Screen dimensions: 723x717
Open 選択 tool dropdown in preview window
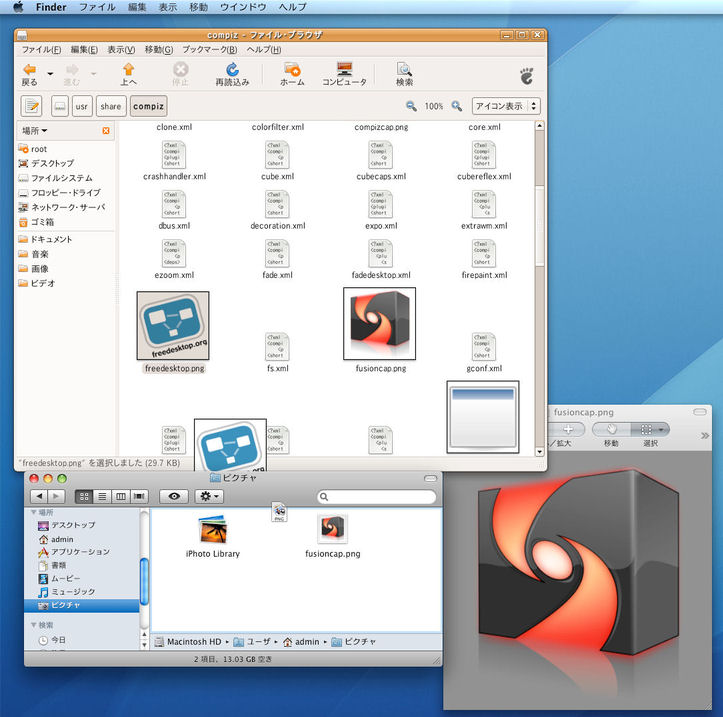coord(651,429)
